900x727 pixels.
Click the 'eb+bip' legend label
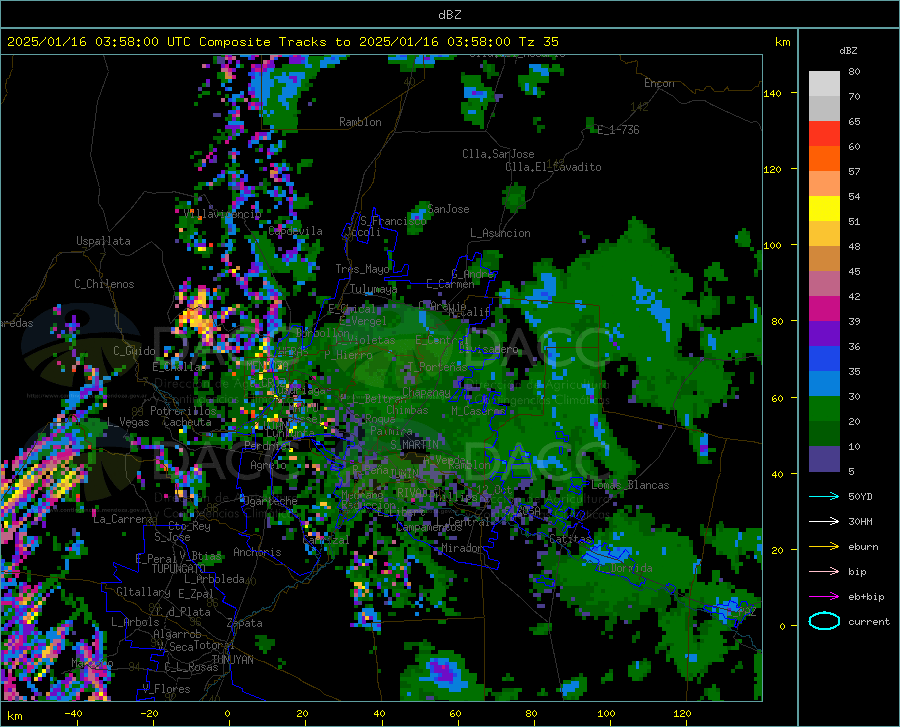tap(866, 597)
